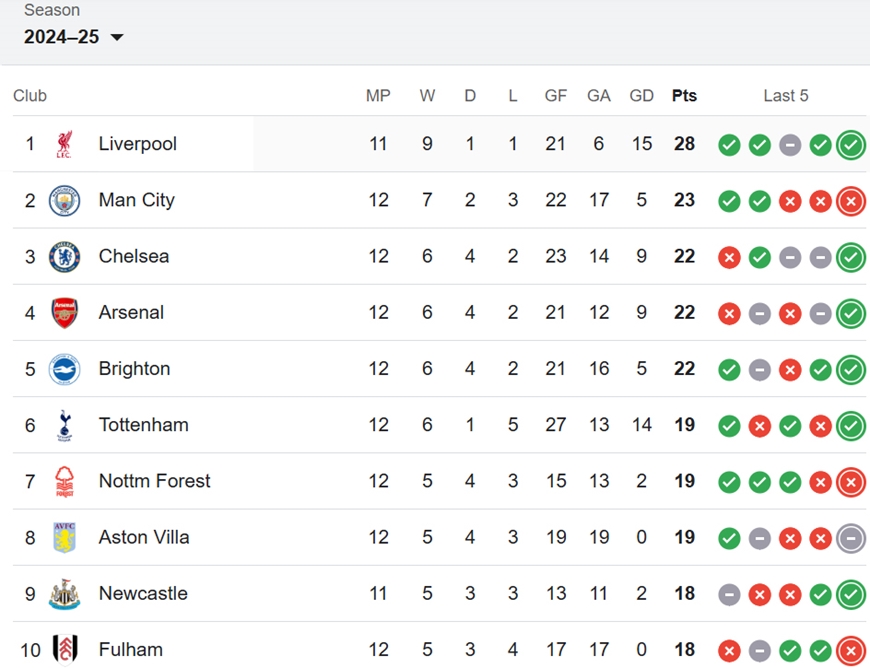Click the Arsenal club crest
870x668 pixels.
coord(64,313)
